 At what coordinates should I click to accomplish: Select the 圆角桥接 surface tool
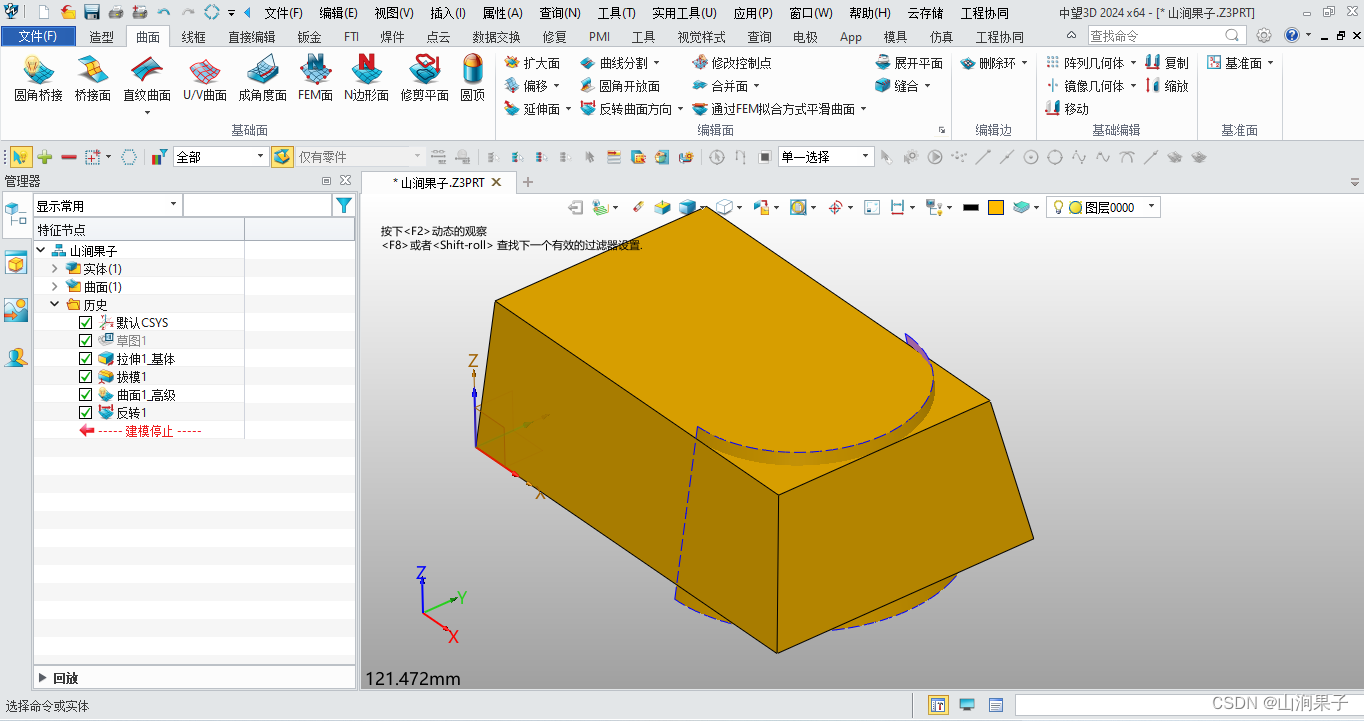38,79
